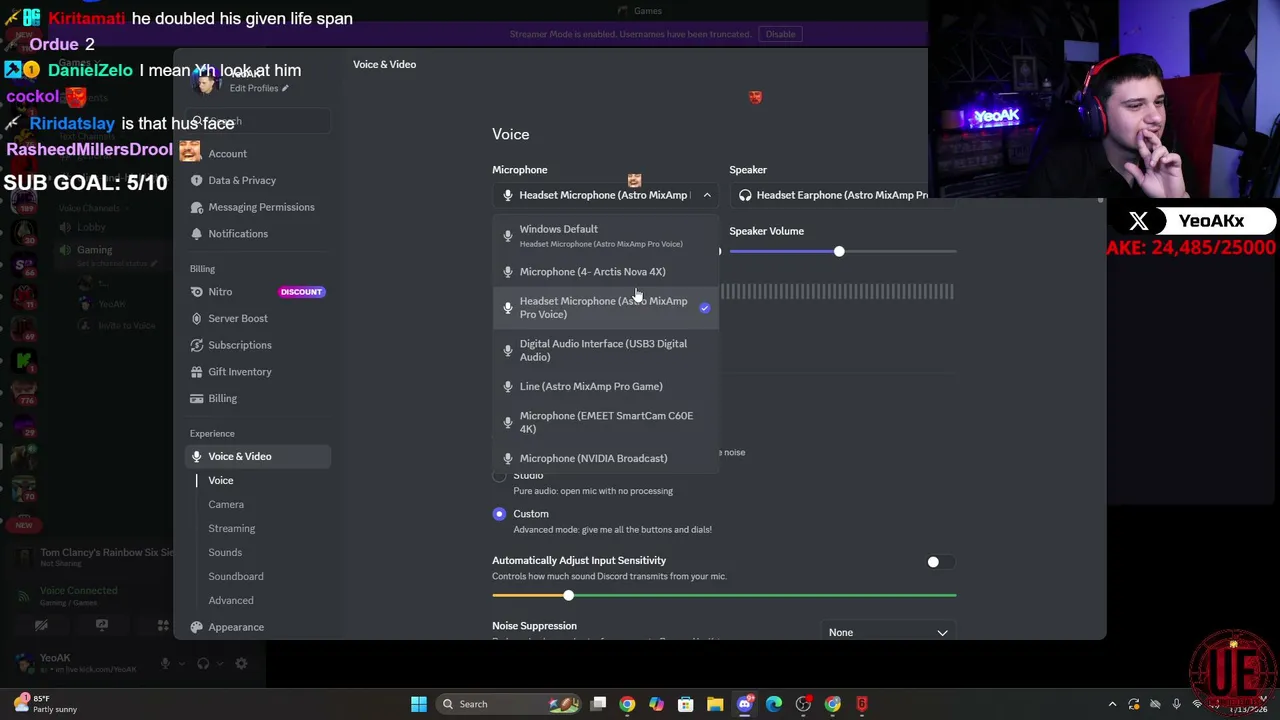
Task: Click the Subscriptions icon in sidebar
Action: [x=197, y=345]
